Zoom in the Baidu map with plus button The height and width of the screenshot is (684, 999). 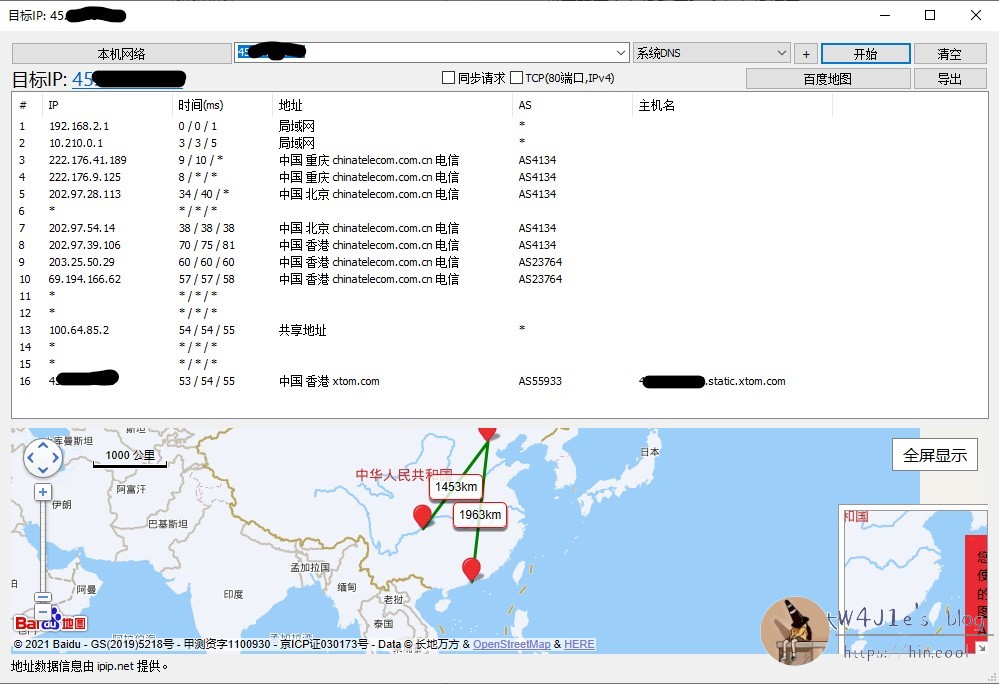43,492
